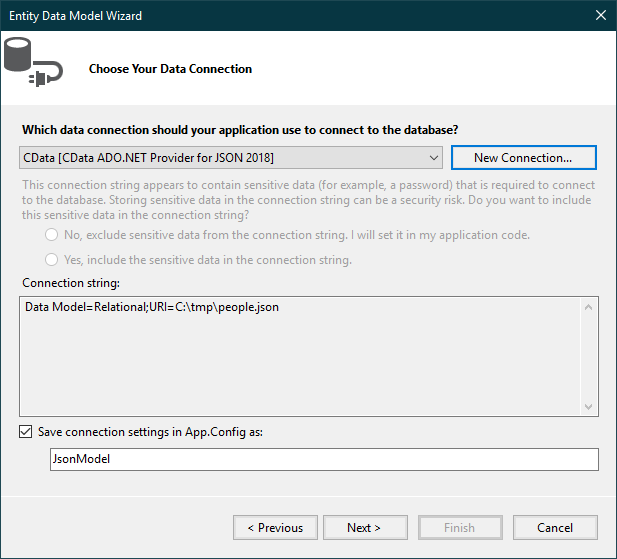Open the CData JSON data connection dropdown
The image size is (617, 559).
click(x=433, y=158)
